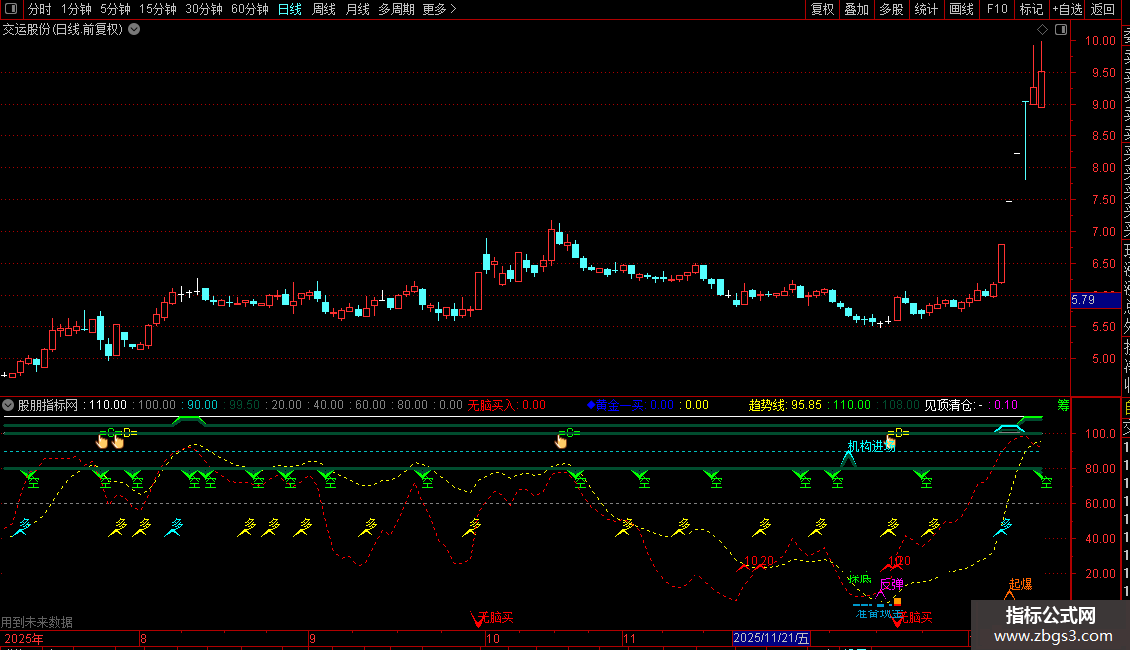Toggle the right info panel icon
The image size is (1130, 650).
[x=1061, y=30]
